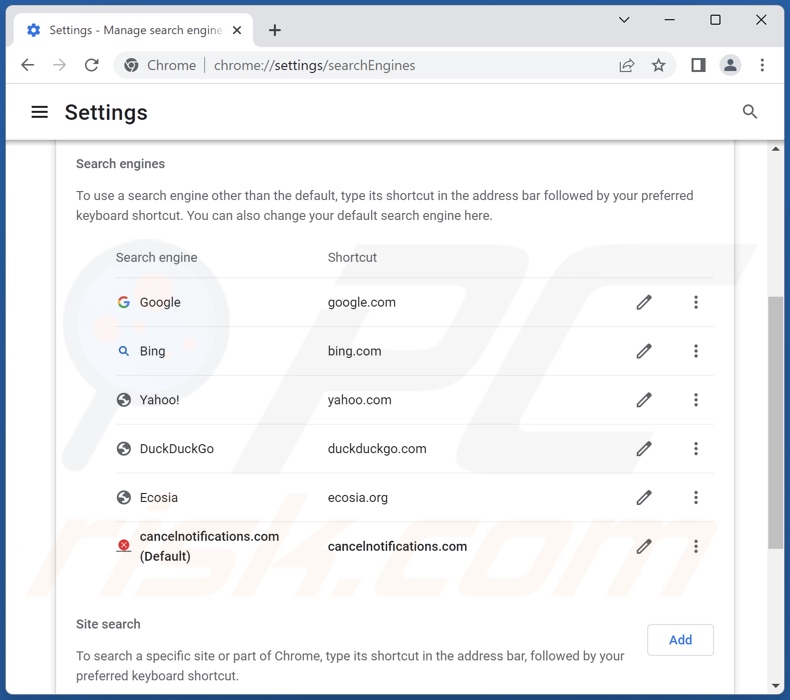Open Chrome's three-dot main menu

click(762, 65)
